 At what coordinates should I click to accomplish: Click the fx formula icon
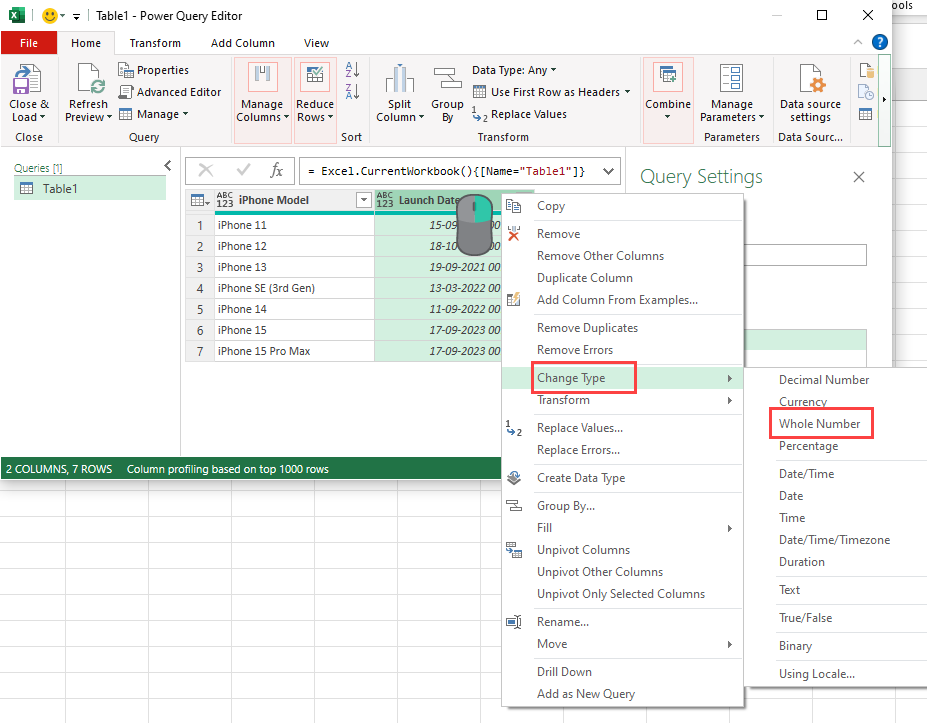276,171
